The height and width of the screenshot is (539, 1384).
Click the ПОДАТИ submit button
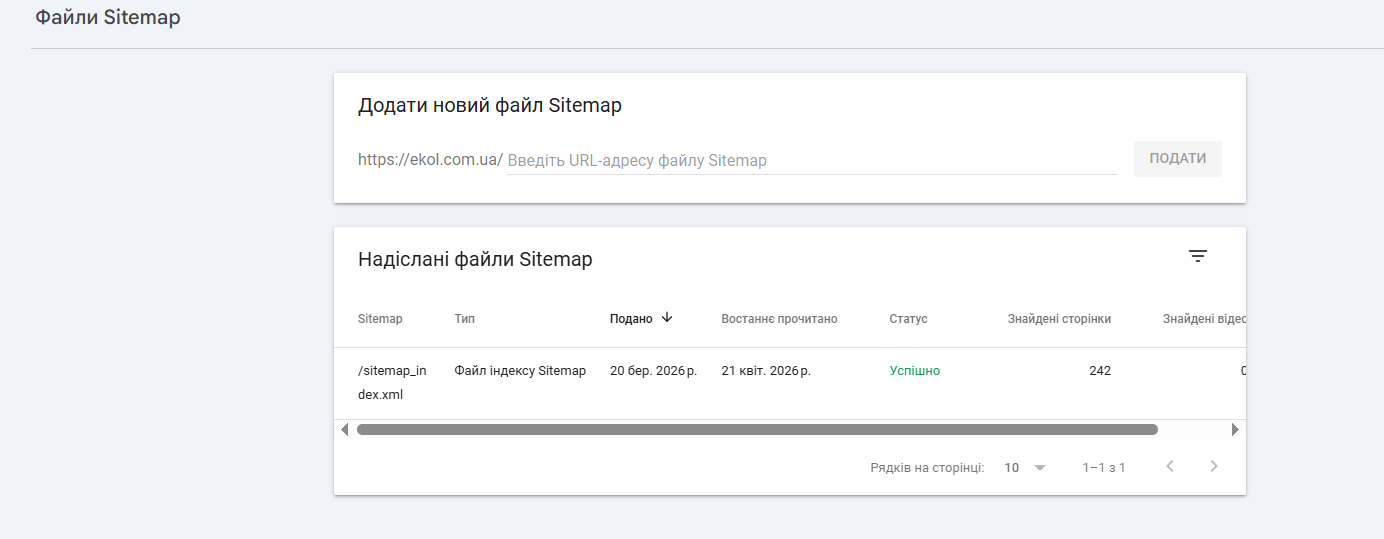[1177, 159]
